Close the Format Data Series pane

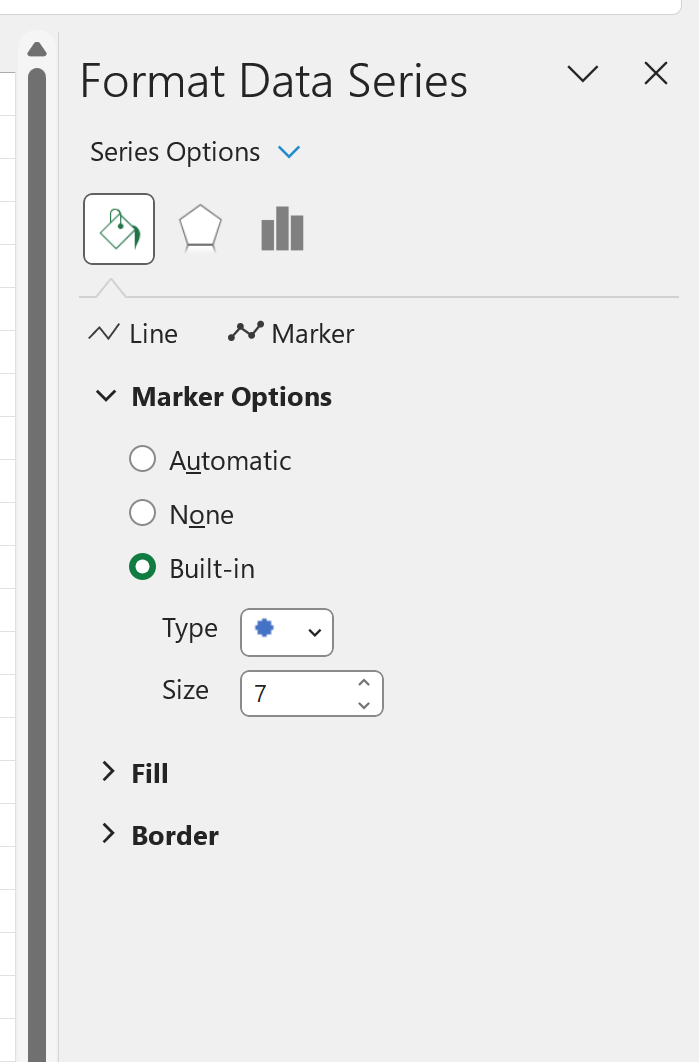[x=655, y=73]
